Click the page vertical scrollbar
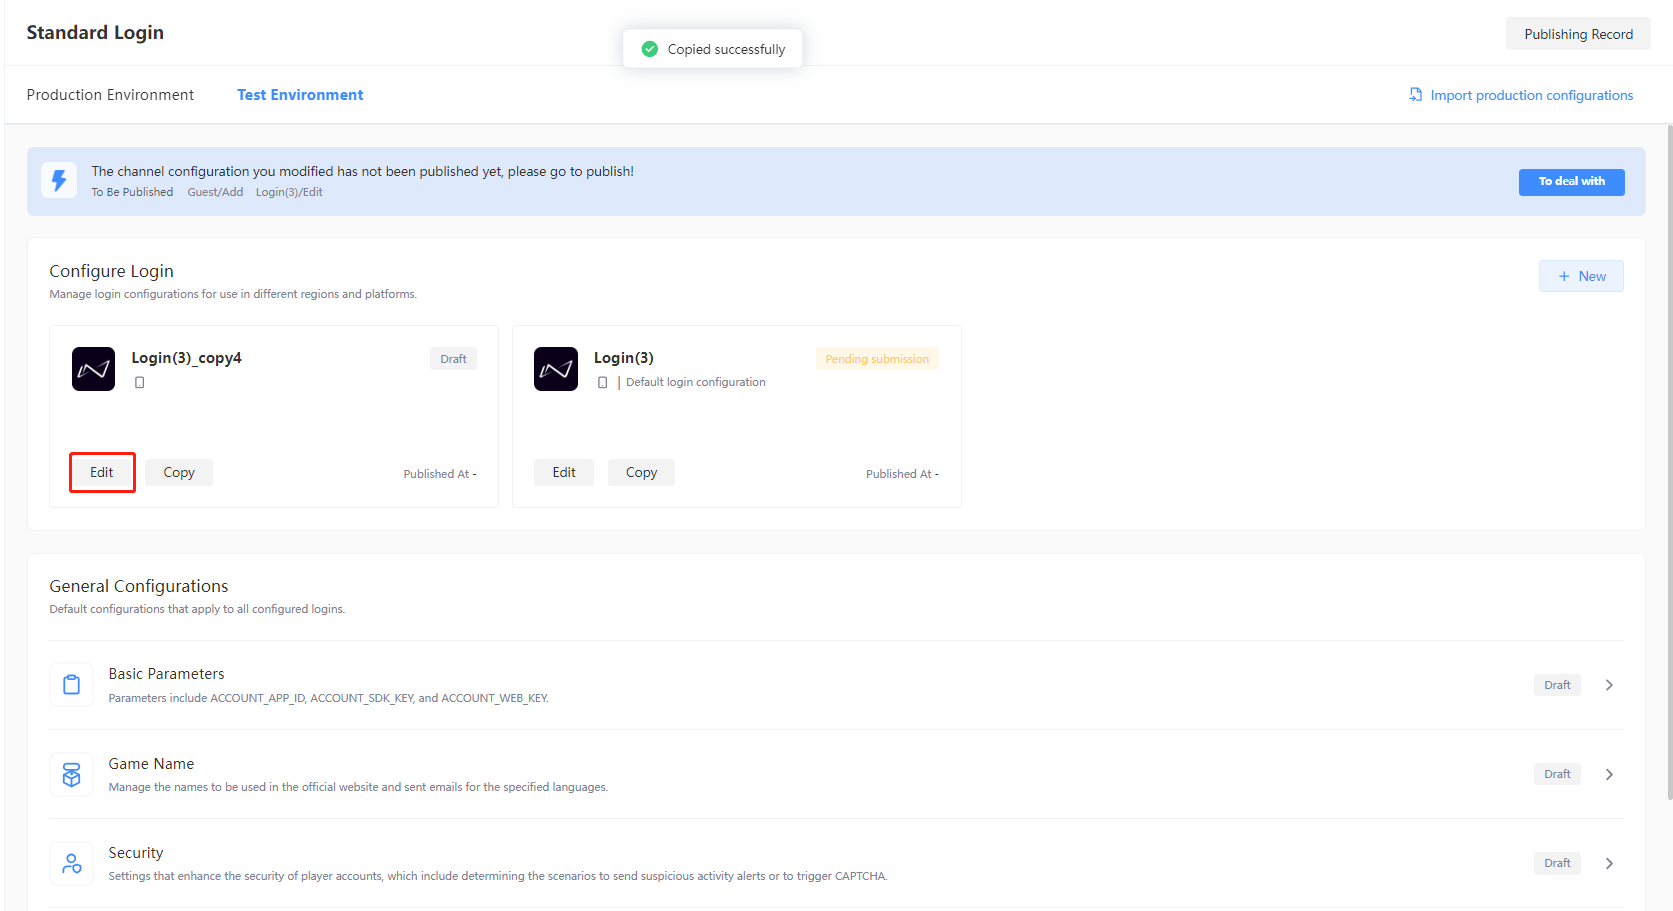Viewport: 1673px width, 911px height. point(1669,462)
